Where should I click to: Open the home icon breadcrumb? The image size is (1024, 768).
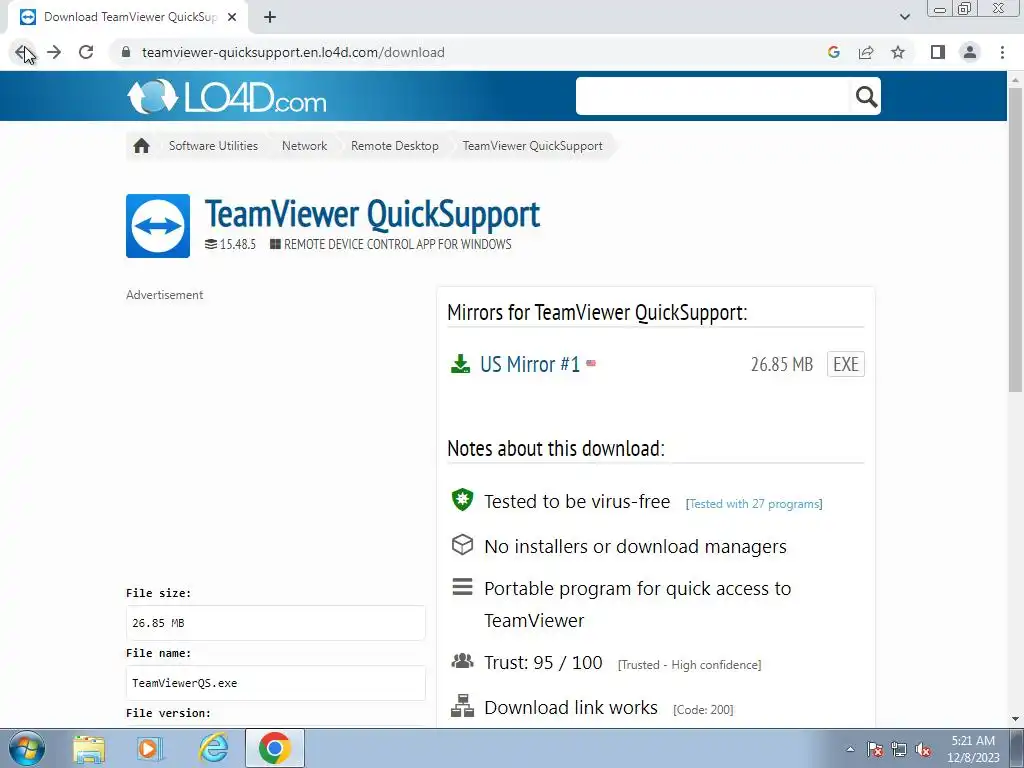click(142, 146)
